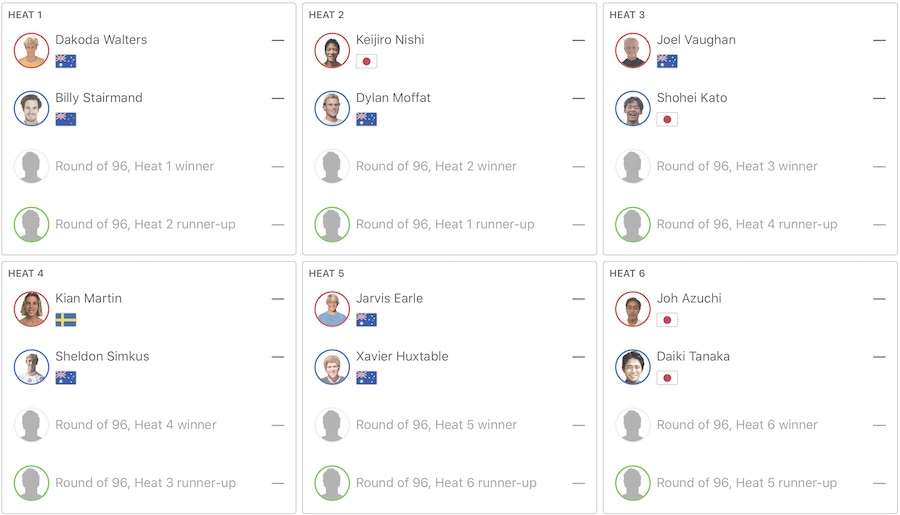This screenshot has width=900, height=515.
Task: Click the Australian flag under Billy Stairmand
Action: click(x=66, y=119)
